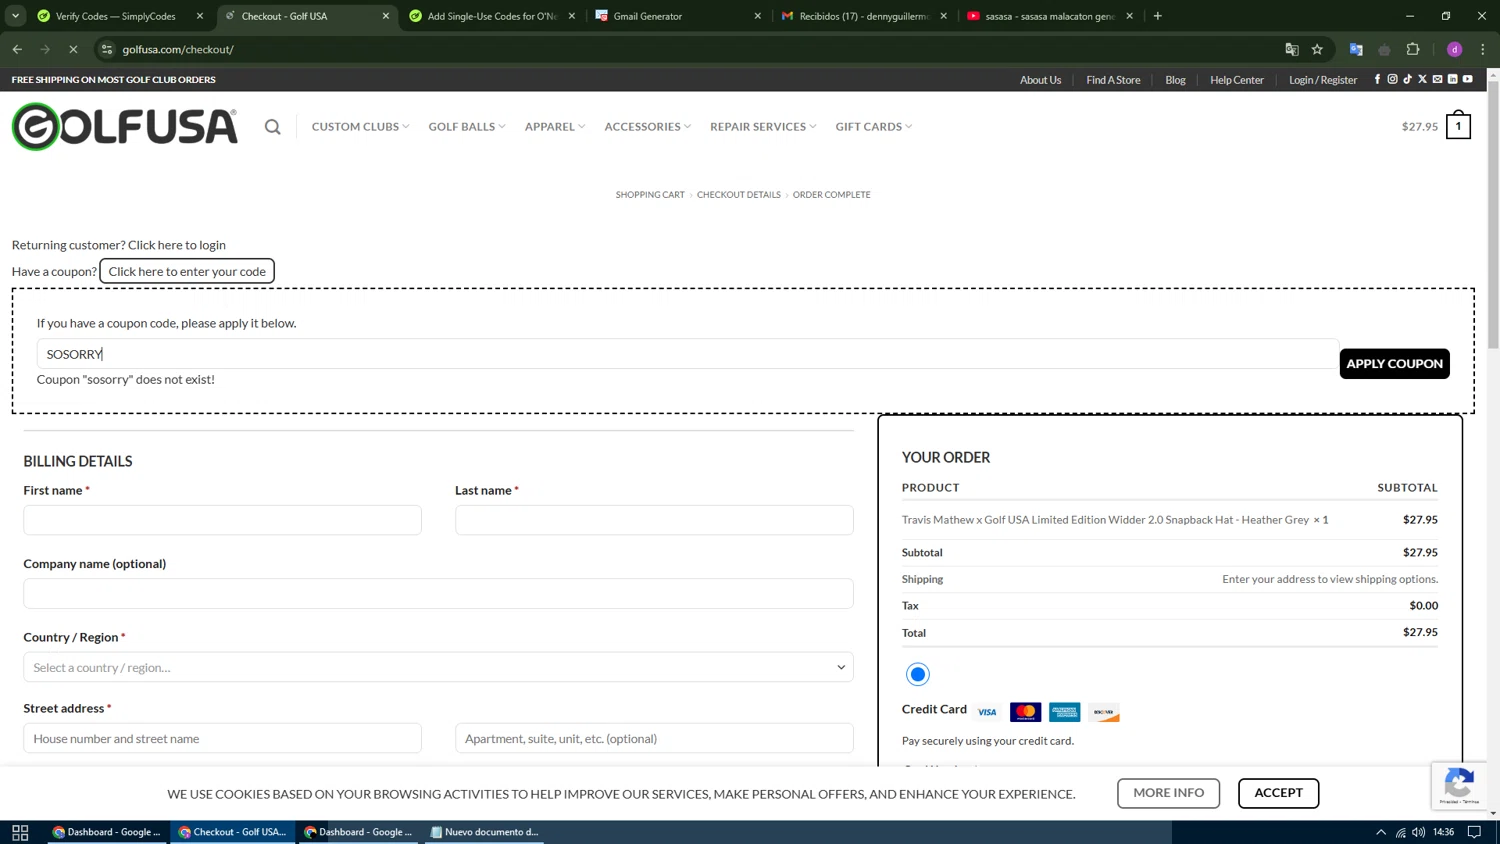Switch to Gmail Generator tab
This screenshot has width=1500, height=844.
[x=677, y=16]
